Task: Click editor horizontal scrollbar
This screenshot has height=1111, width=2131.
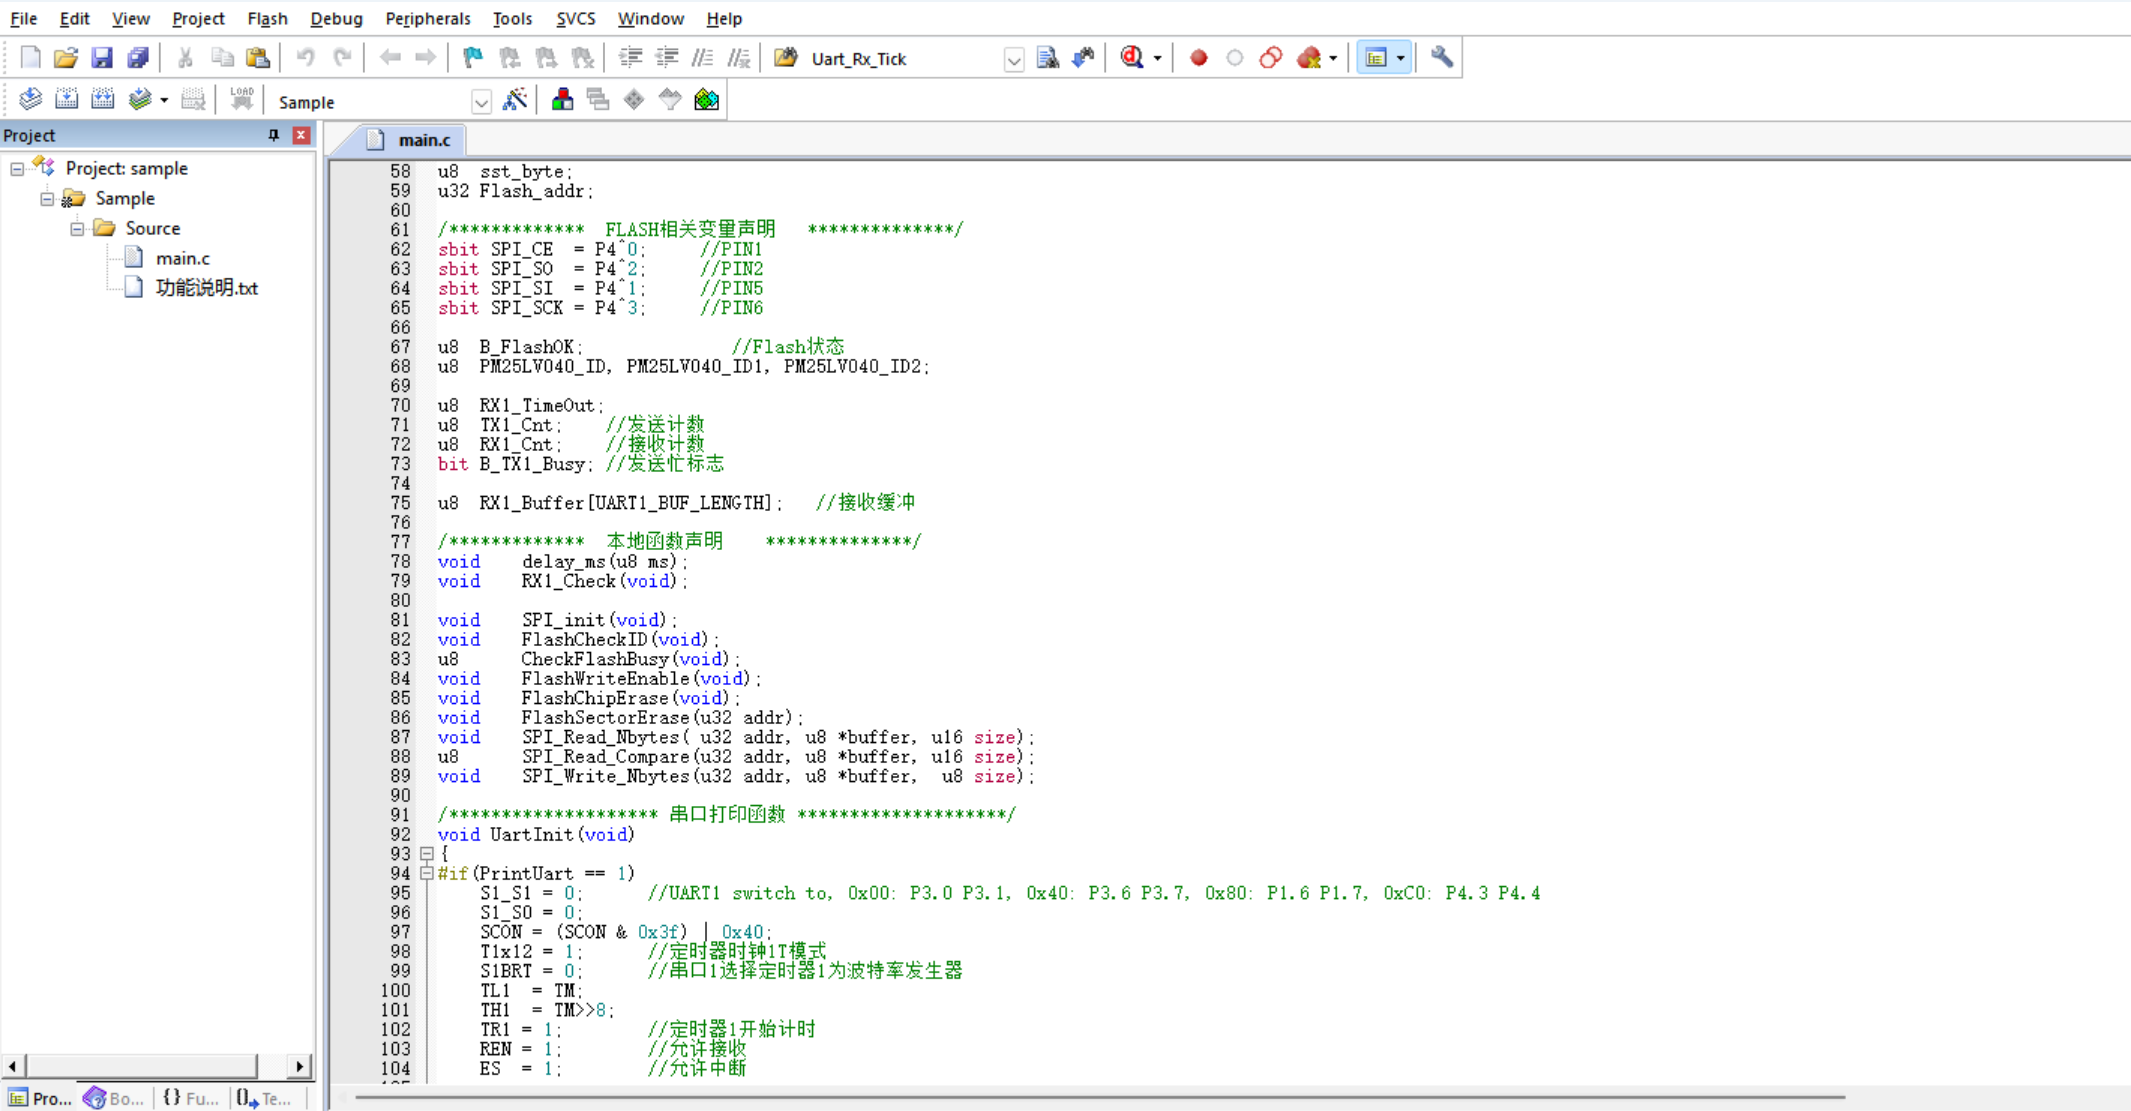Action: (x=1100, y=1097)
